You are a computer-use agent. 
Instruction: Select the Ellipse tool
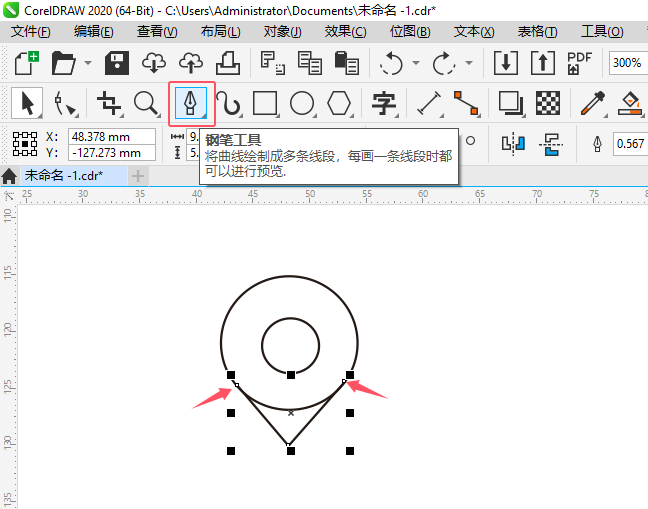point(302,103)
